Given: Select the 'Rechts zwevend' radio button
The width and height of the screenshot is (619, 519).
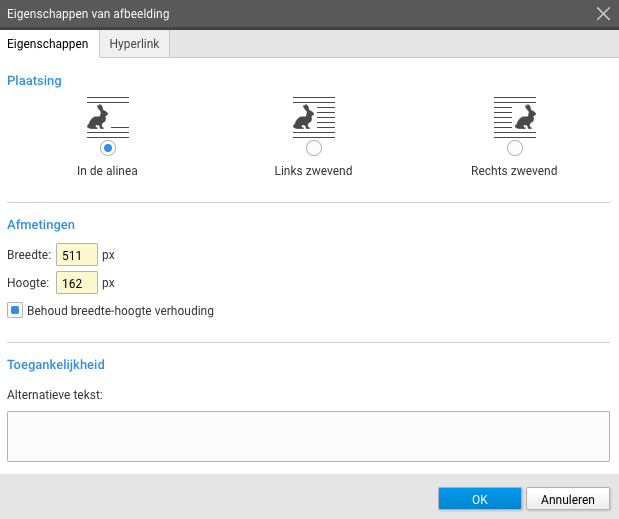Looking at the screenshot, I should (x=515, y=148).
